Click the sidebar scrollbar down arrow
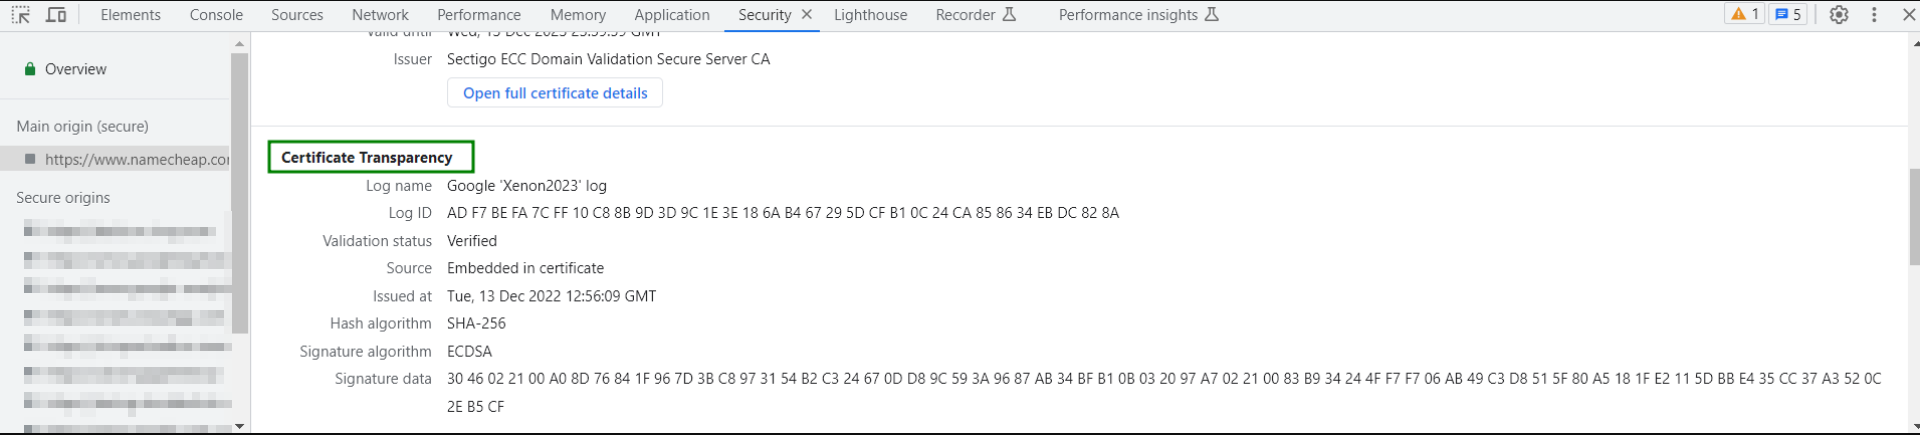The height and width of the screenshot is (435, 1920). click(x=239, y=426)
